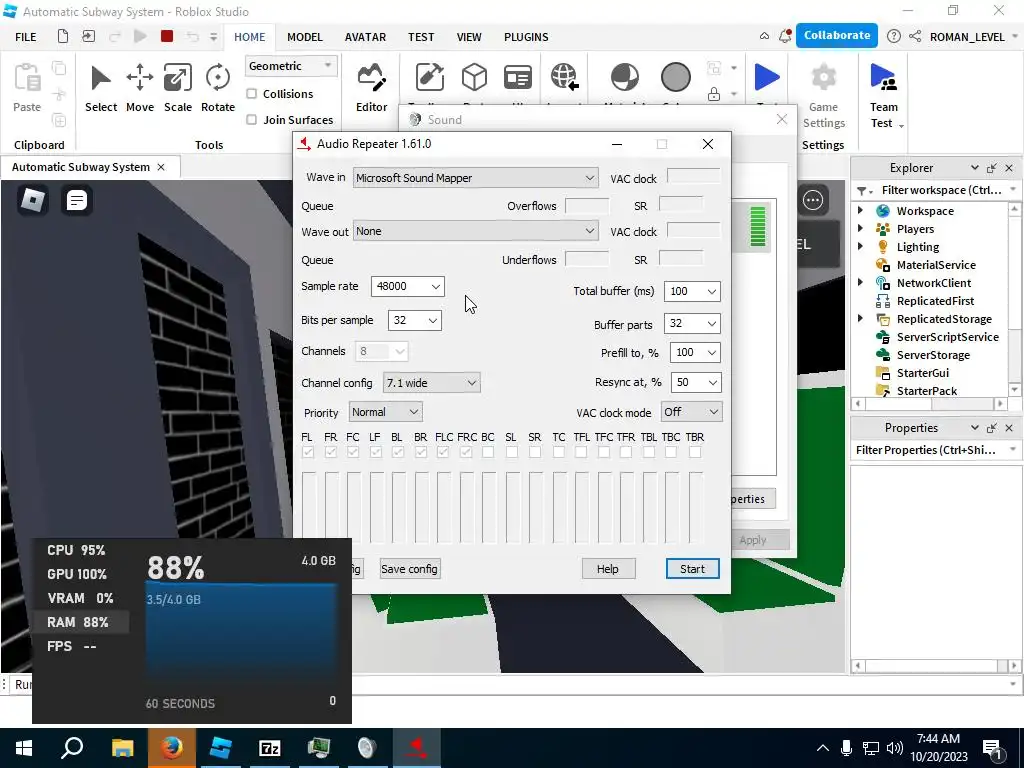Viewport: 1024px width, 768px height.
Task: Open File Explorer from the taskbar
Action: click(123, 748)
